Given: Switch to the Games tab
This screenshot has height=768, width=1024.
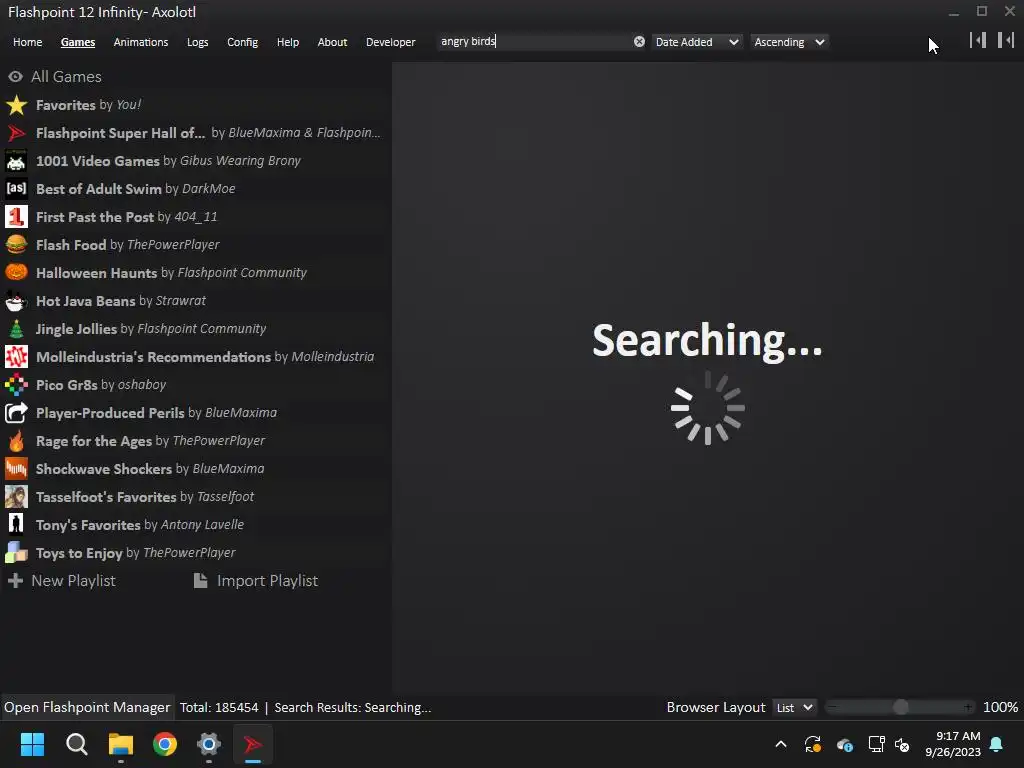Looking at the screenshot, I should [x=78, y=42].
